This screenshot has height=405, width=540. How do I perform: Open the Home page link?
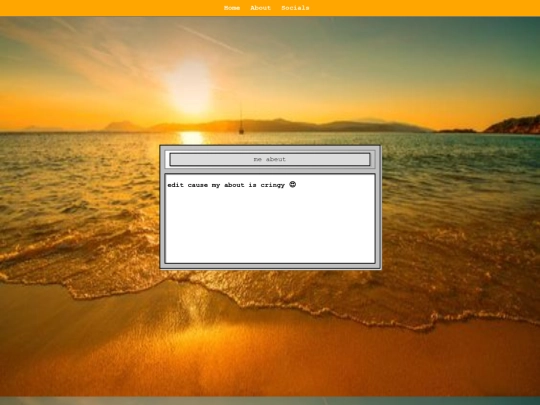coord(232,8)
